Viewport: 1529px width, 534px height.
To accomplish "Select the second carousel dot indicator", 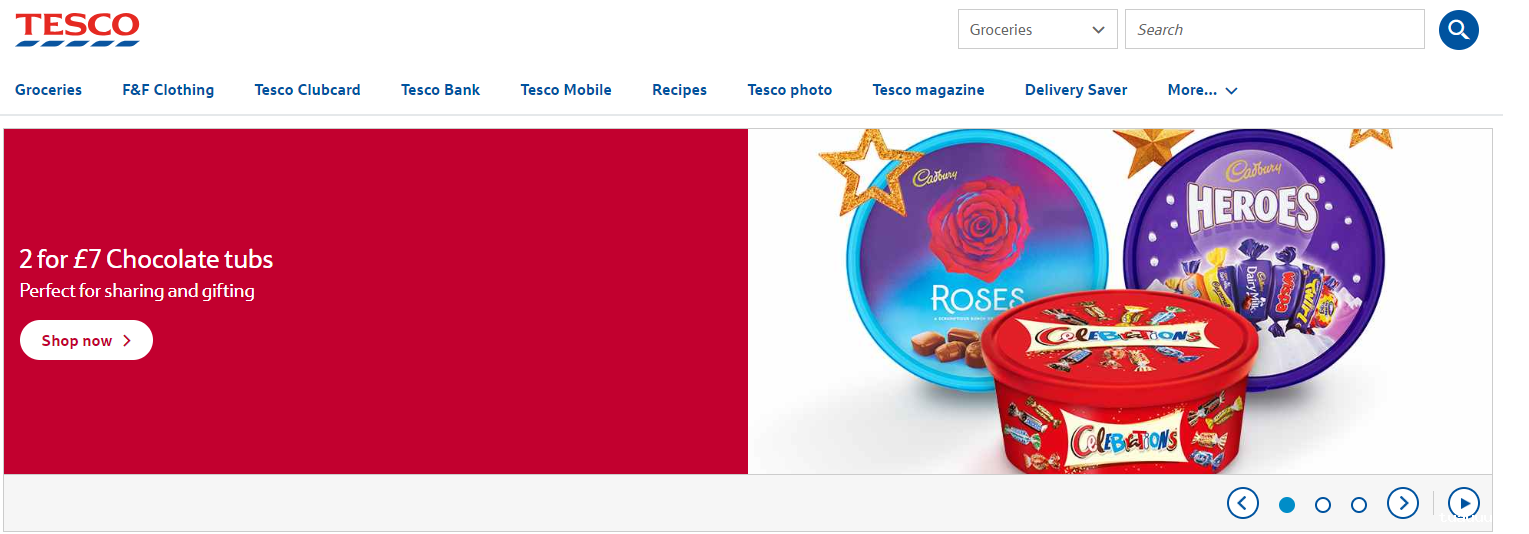I will (1323, 505).
